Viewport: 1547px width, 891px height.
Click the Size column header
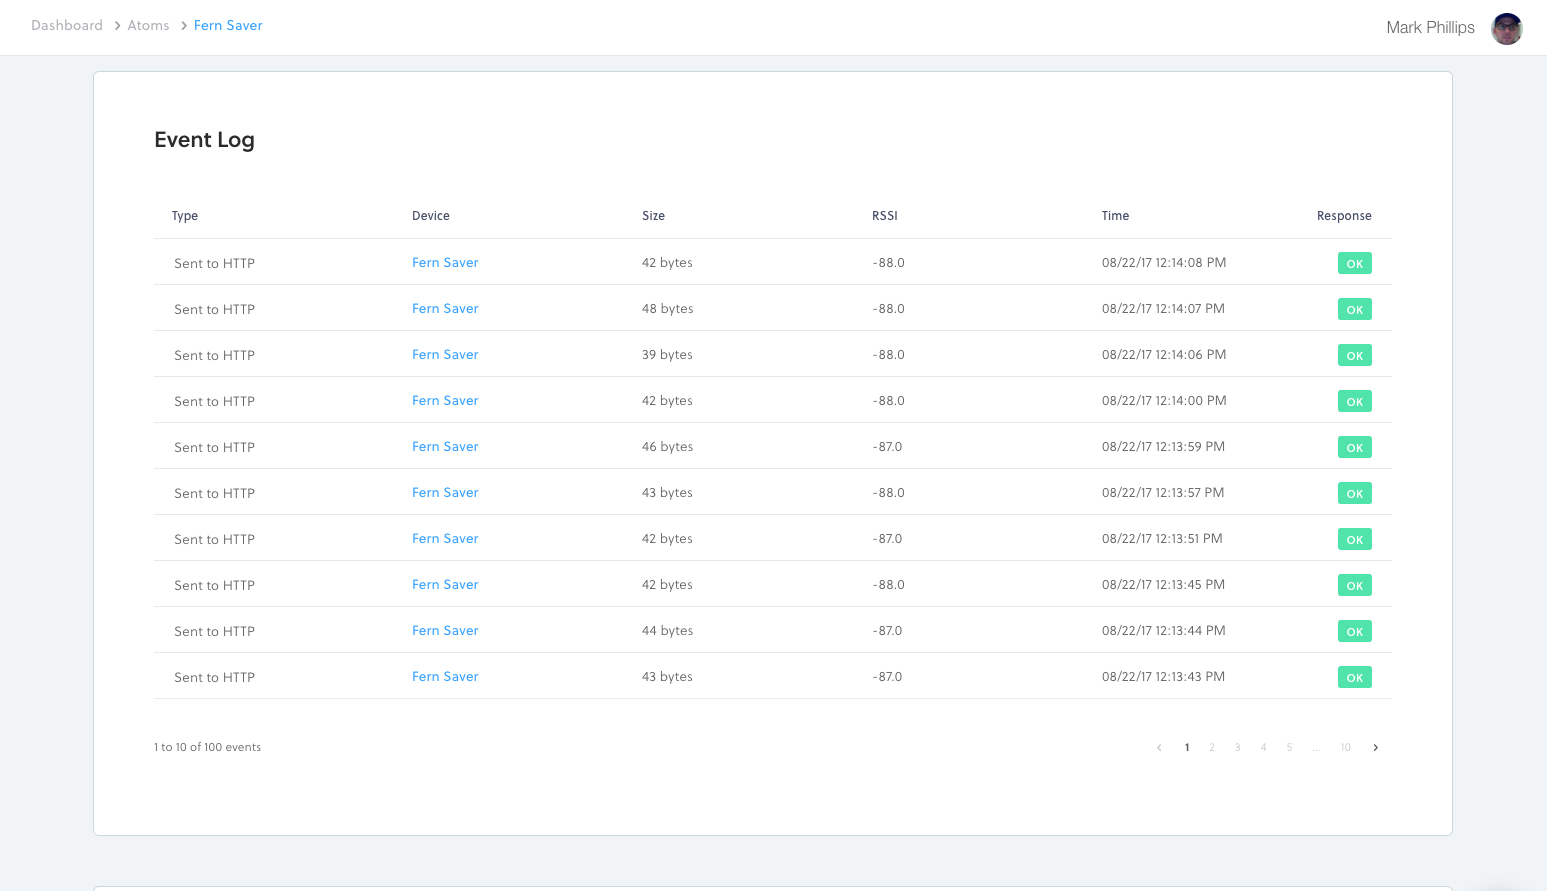click(x=653, y=216)
